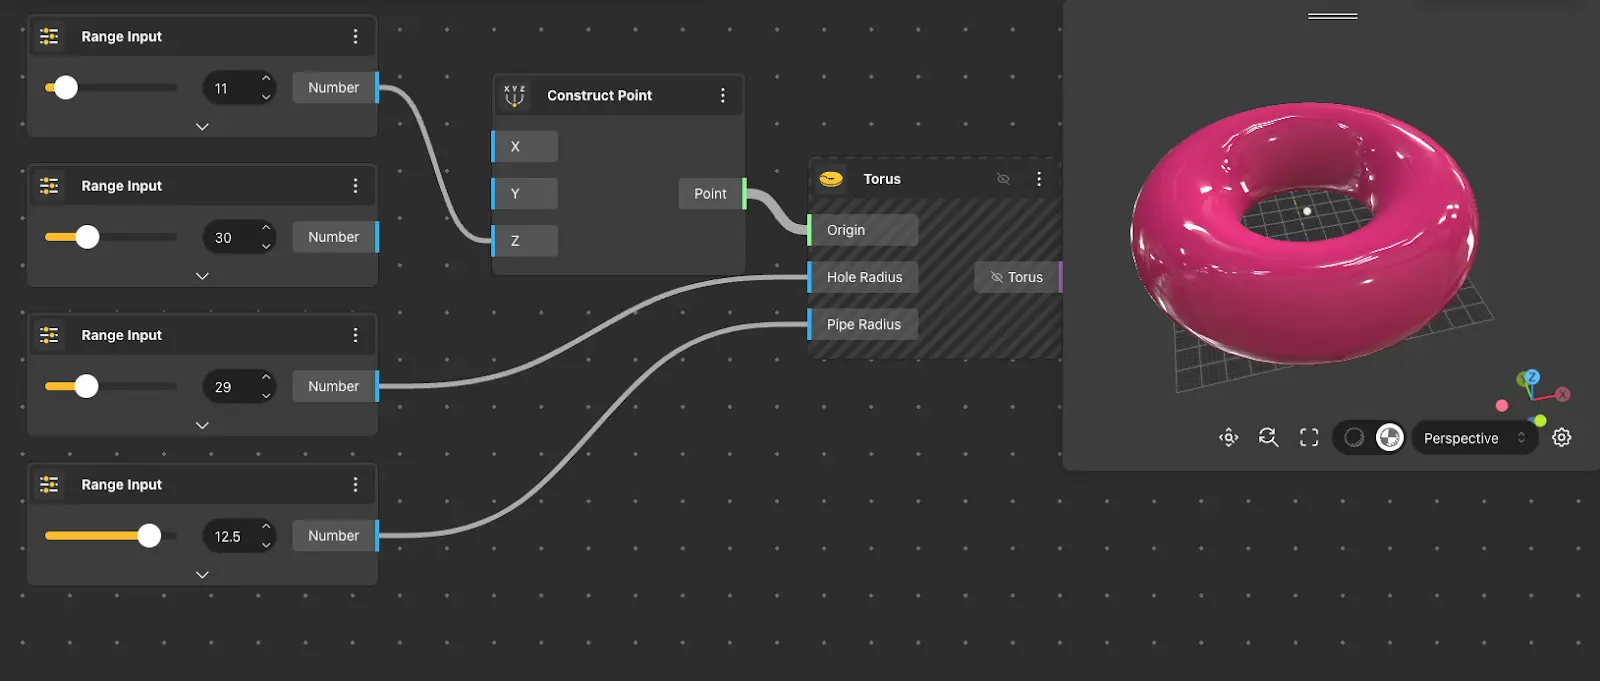Open the Construct Point node's three-dot menu

click(x=723, y=96)
